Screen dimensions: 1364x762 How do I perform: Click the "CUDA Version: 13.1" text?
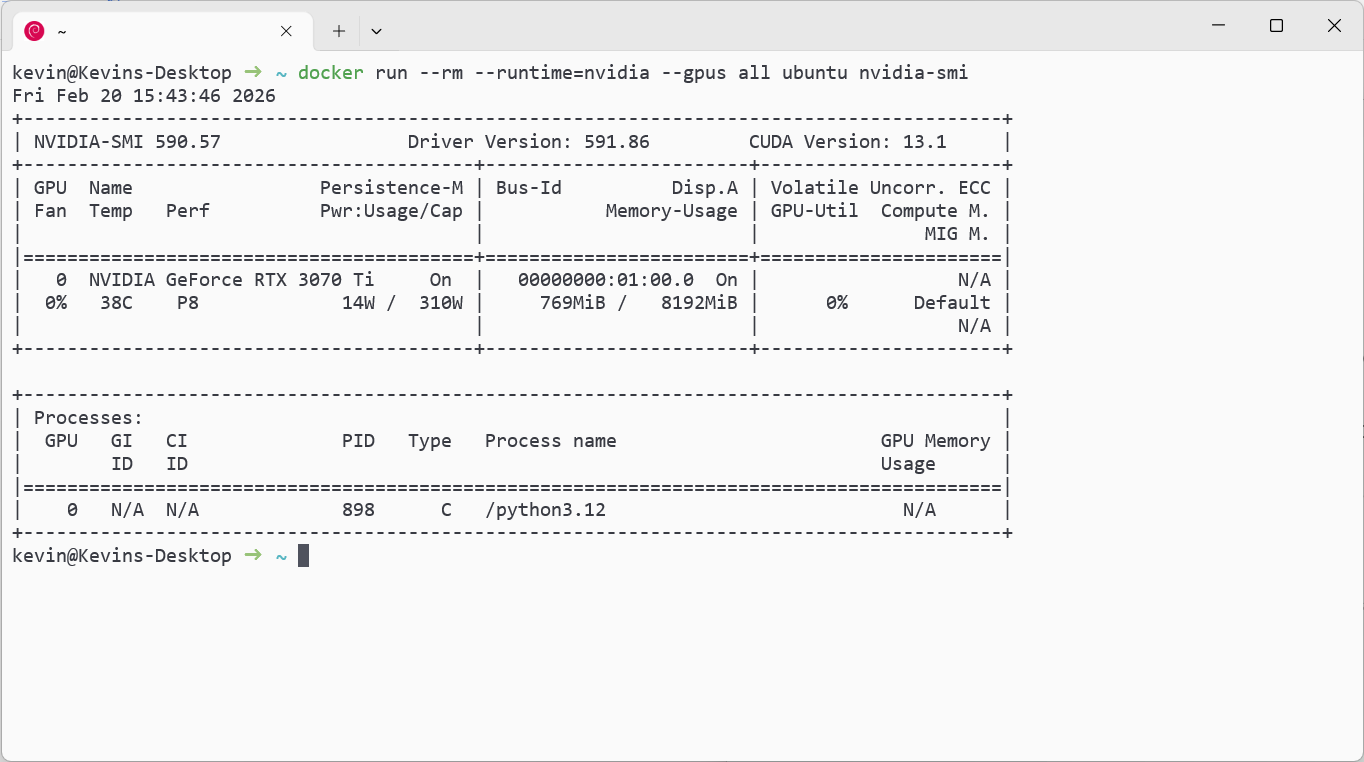coord(847,142)
